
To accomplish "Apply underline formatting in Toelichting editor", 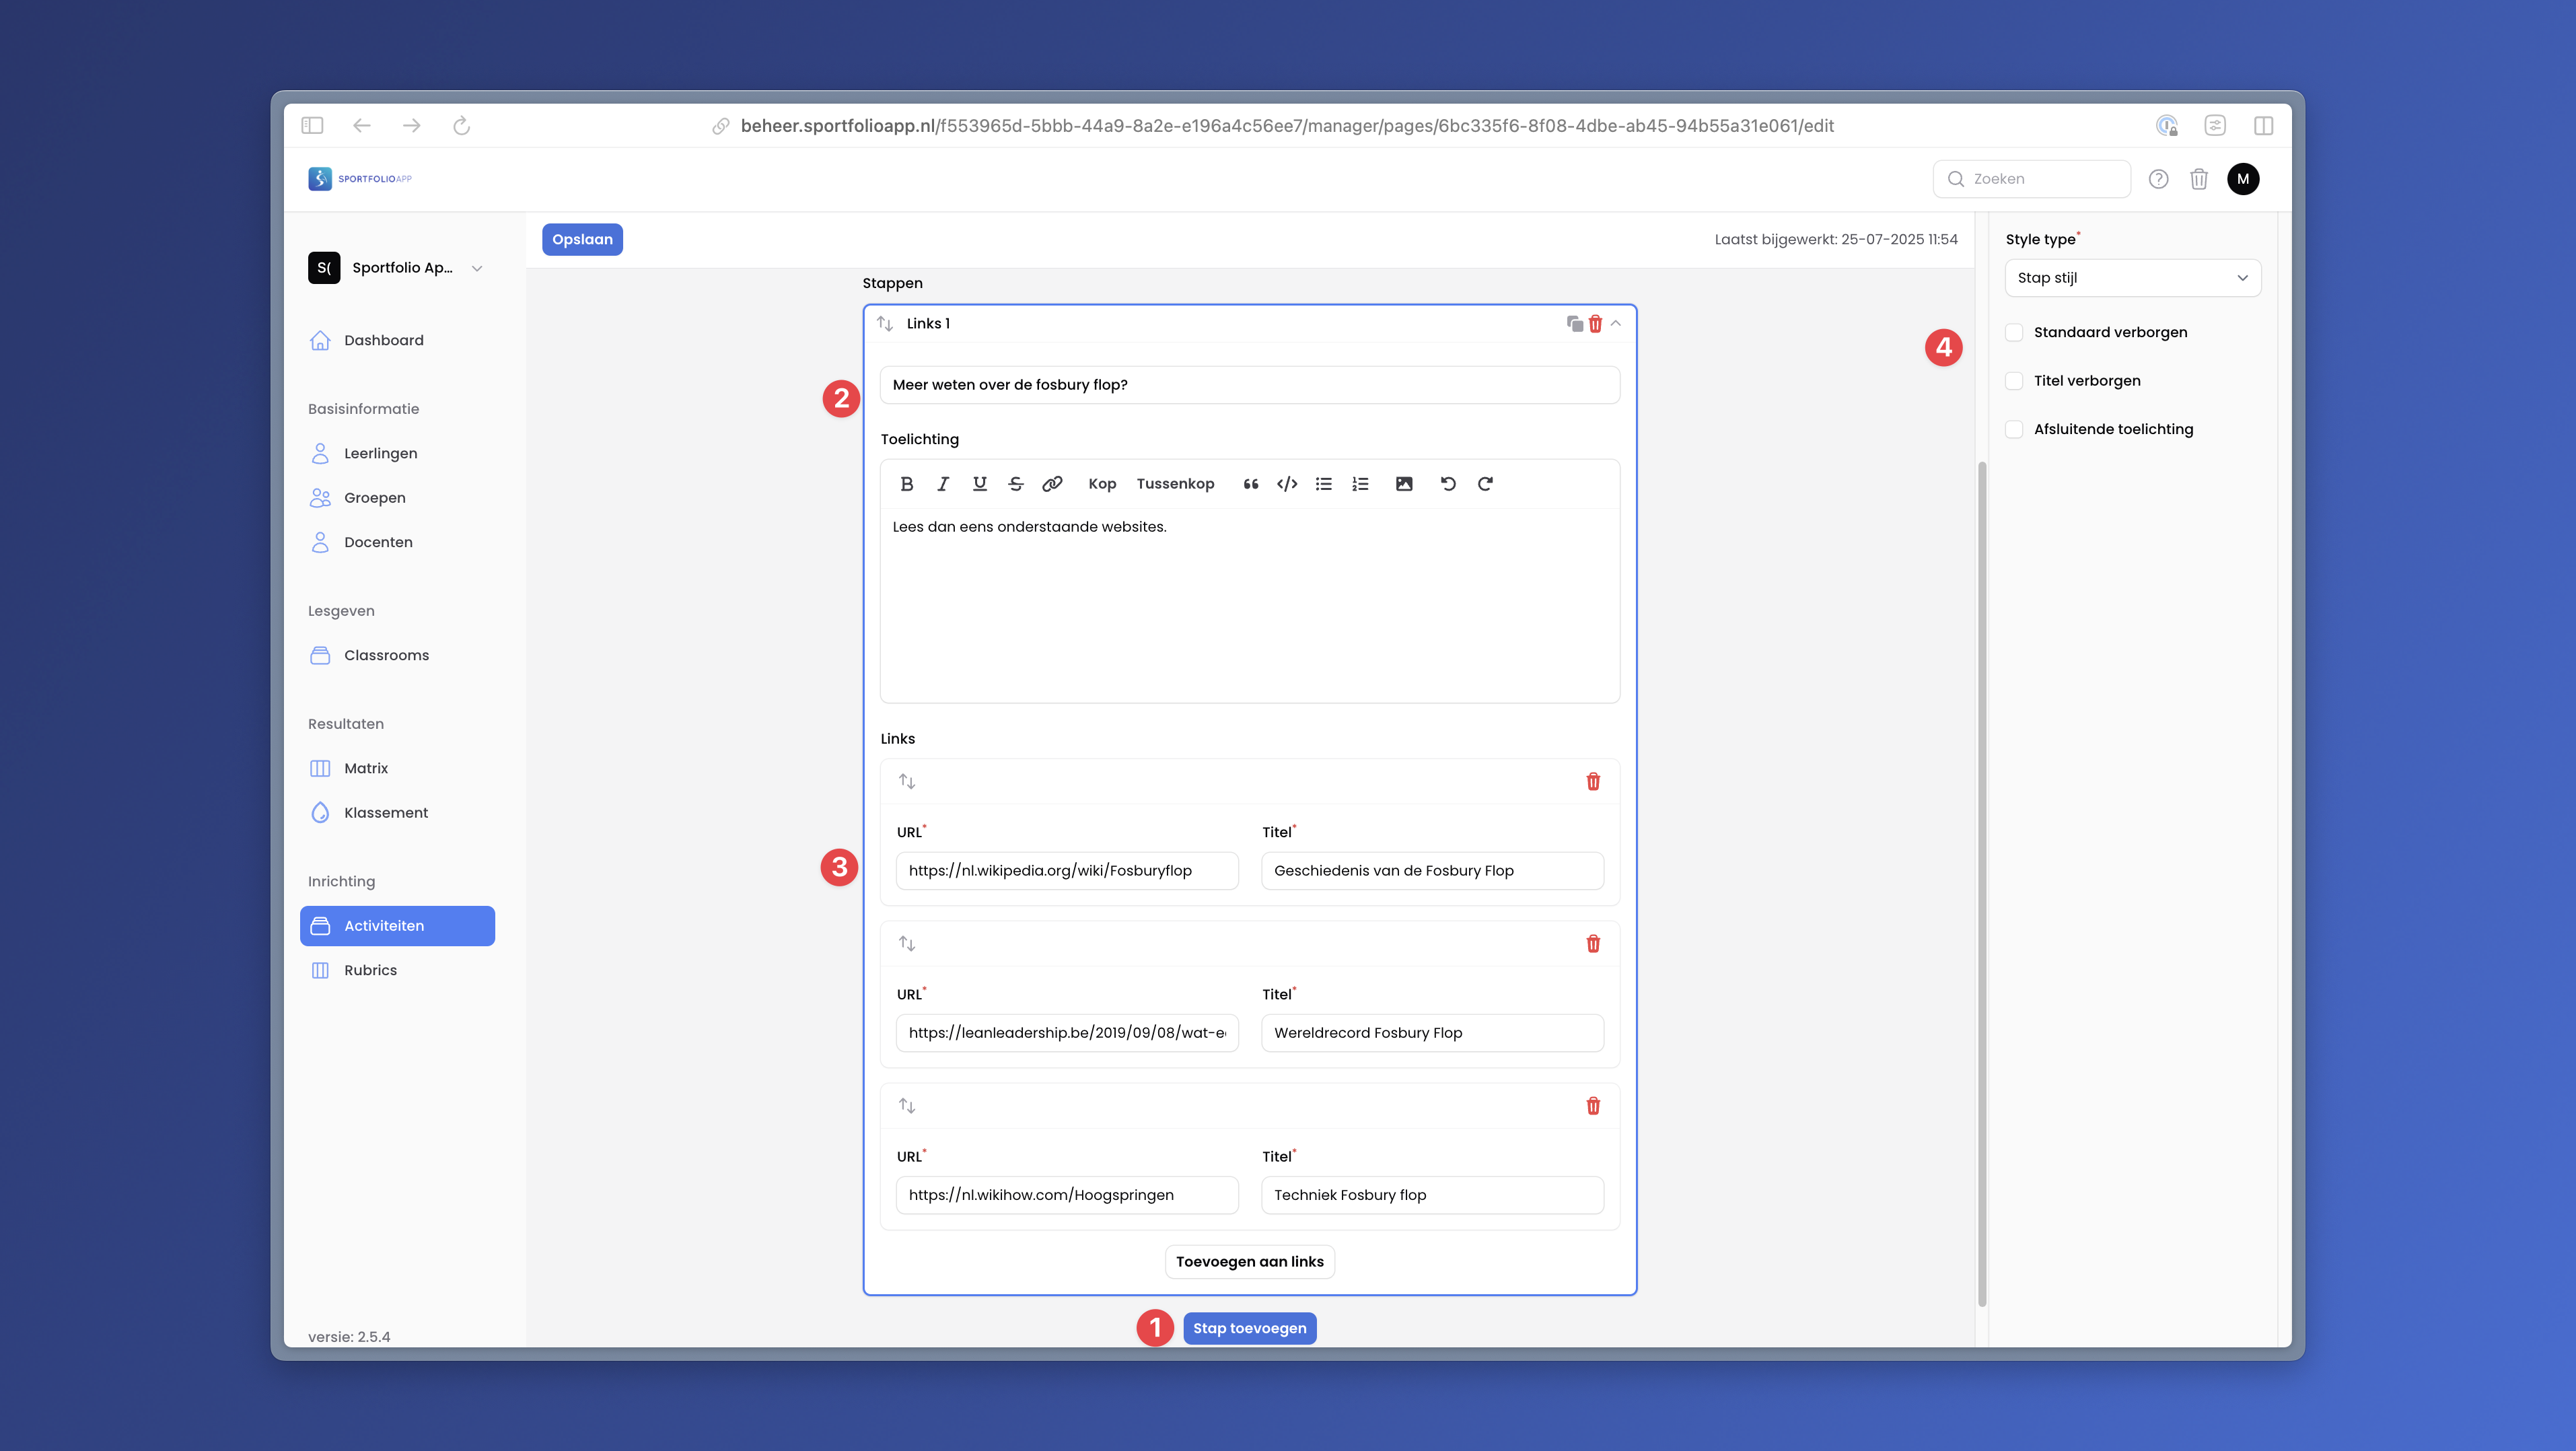I will (979, 484).
